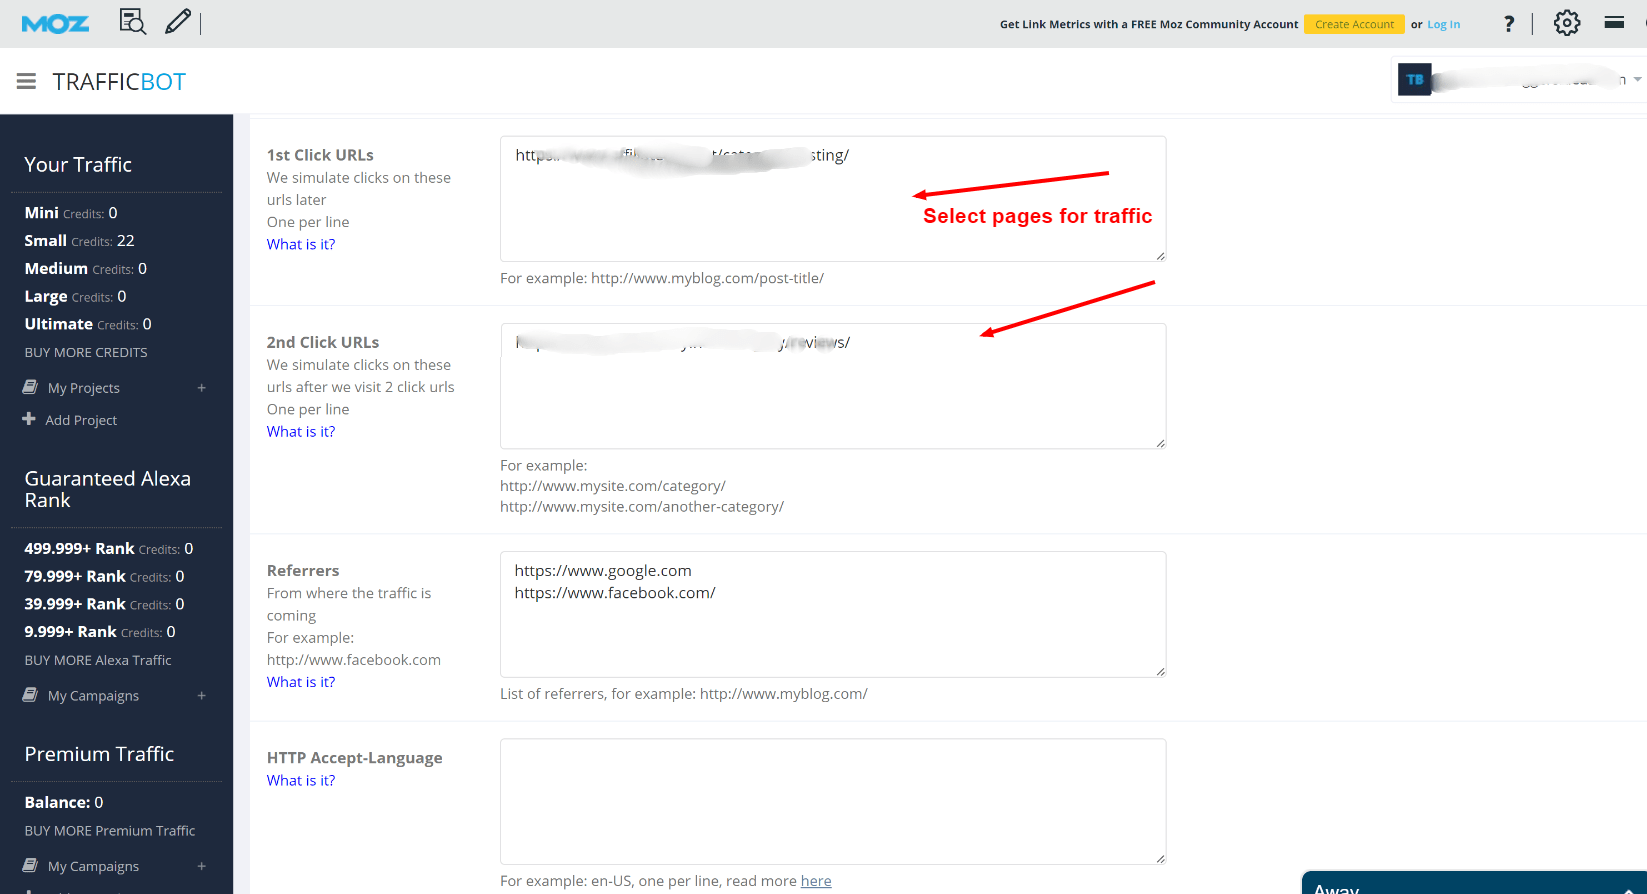The height and width of the screenshot is (894, 1647).
Task: Open My Projects menu item
Action: pos(84,388)
